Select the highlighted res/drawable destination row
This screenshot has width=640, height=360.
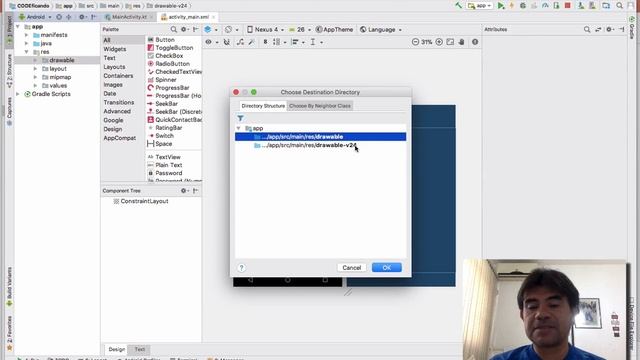pyautogui.click(x=320, y=137)
